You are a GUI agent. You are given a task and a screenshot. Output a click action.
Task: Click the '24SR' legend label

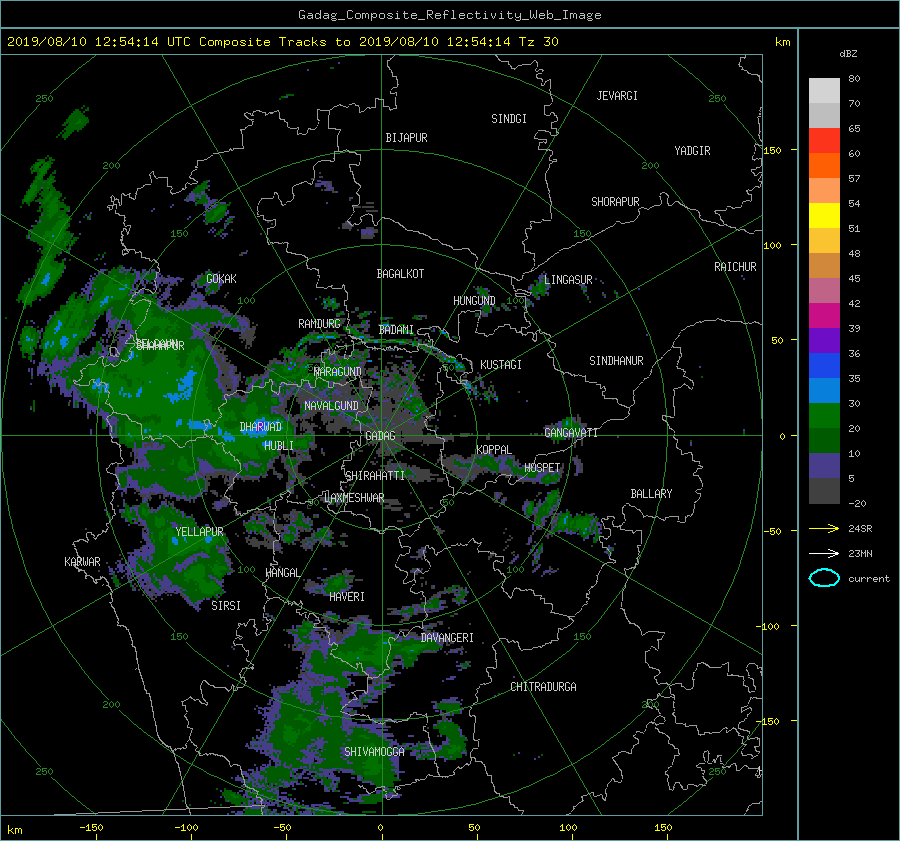860,529
